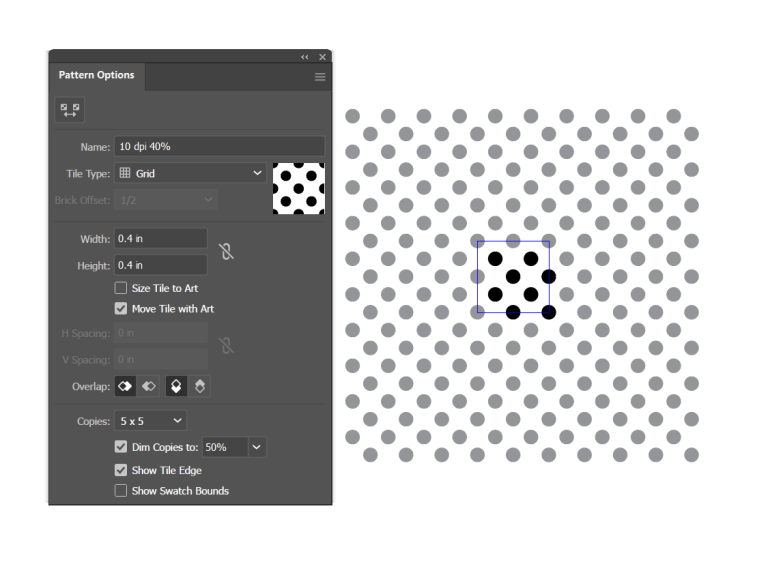Open the Pattern Options panel menu

[x=320, y=77]
